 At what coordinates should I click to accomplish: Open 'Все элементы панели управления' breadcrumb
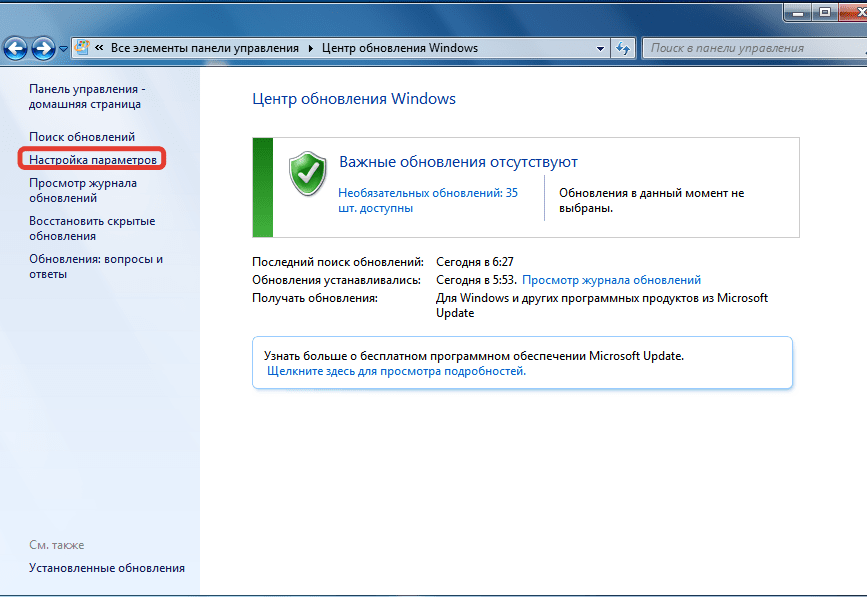coord(205,48)
